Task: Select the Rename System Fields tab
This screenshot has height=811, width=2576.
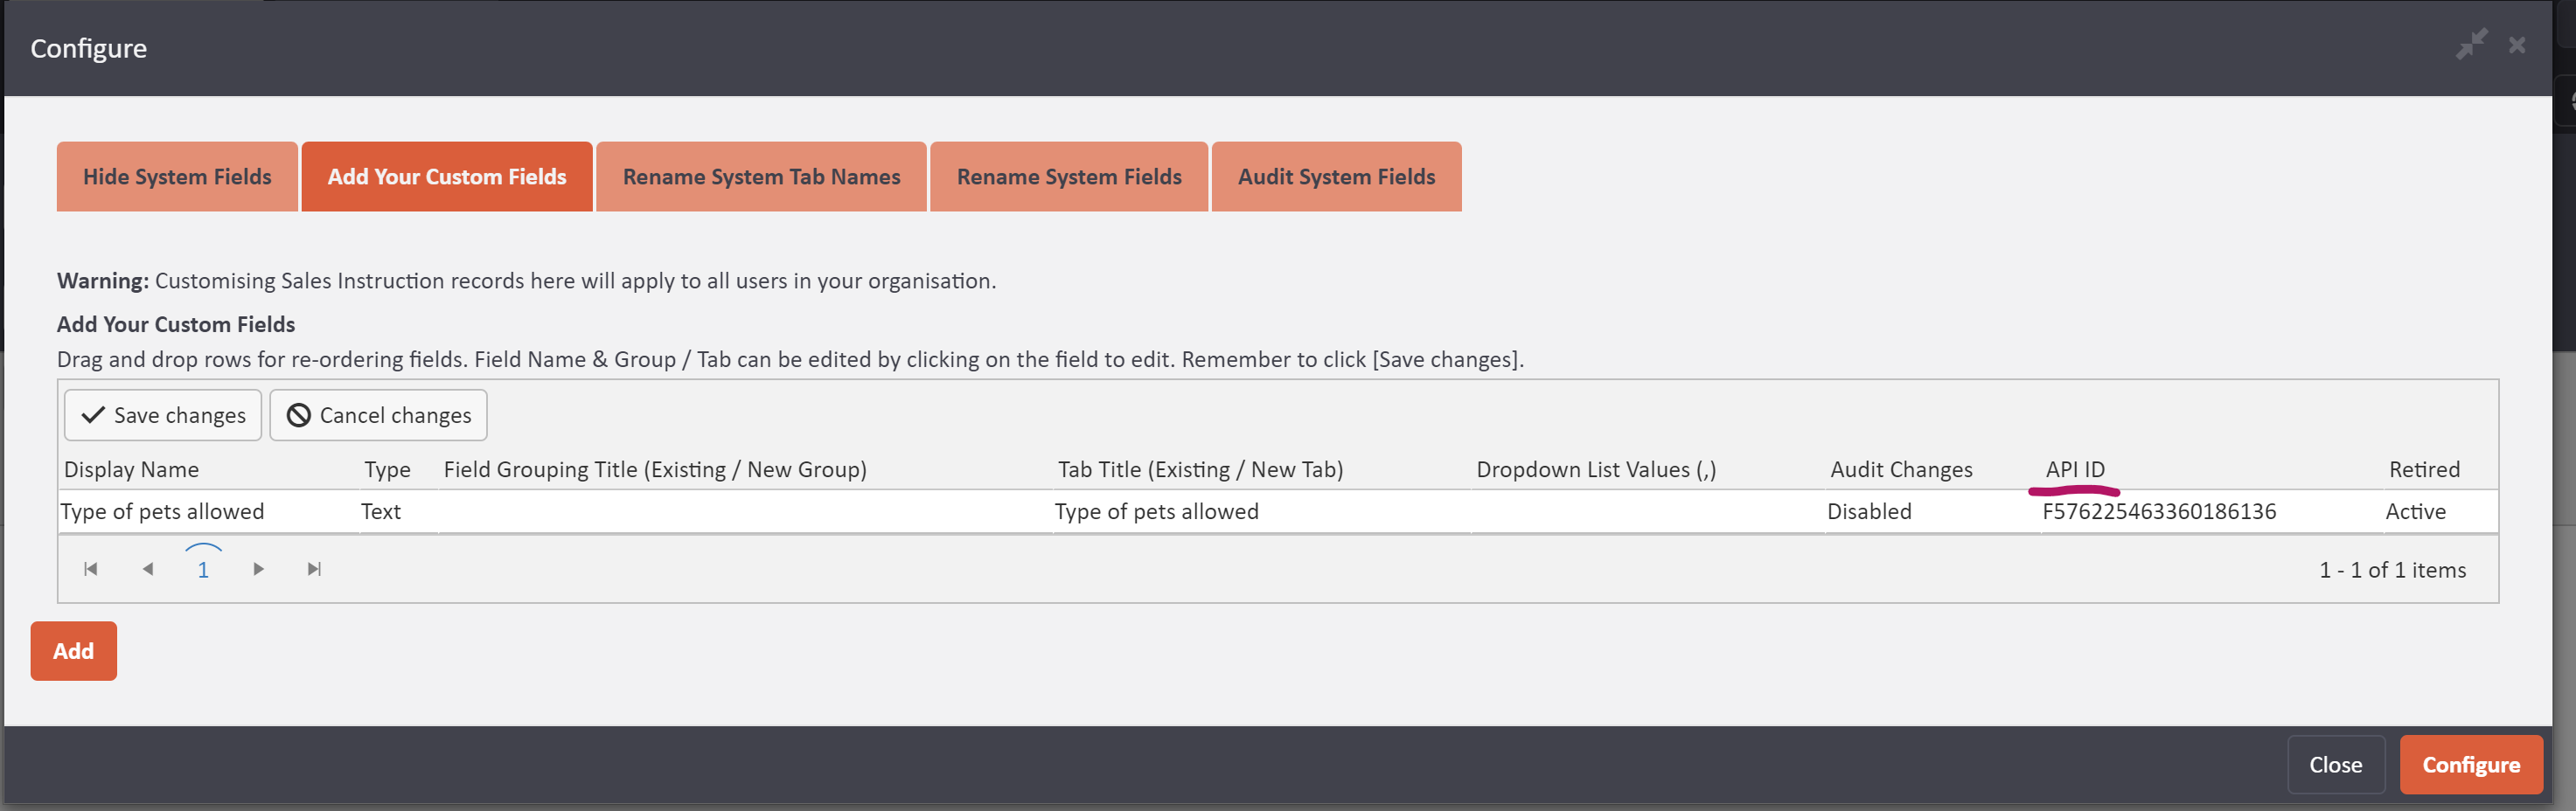Action: (1069, 176)
